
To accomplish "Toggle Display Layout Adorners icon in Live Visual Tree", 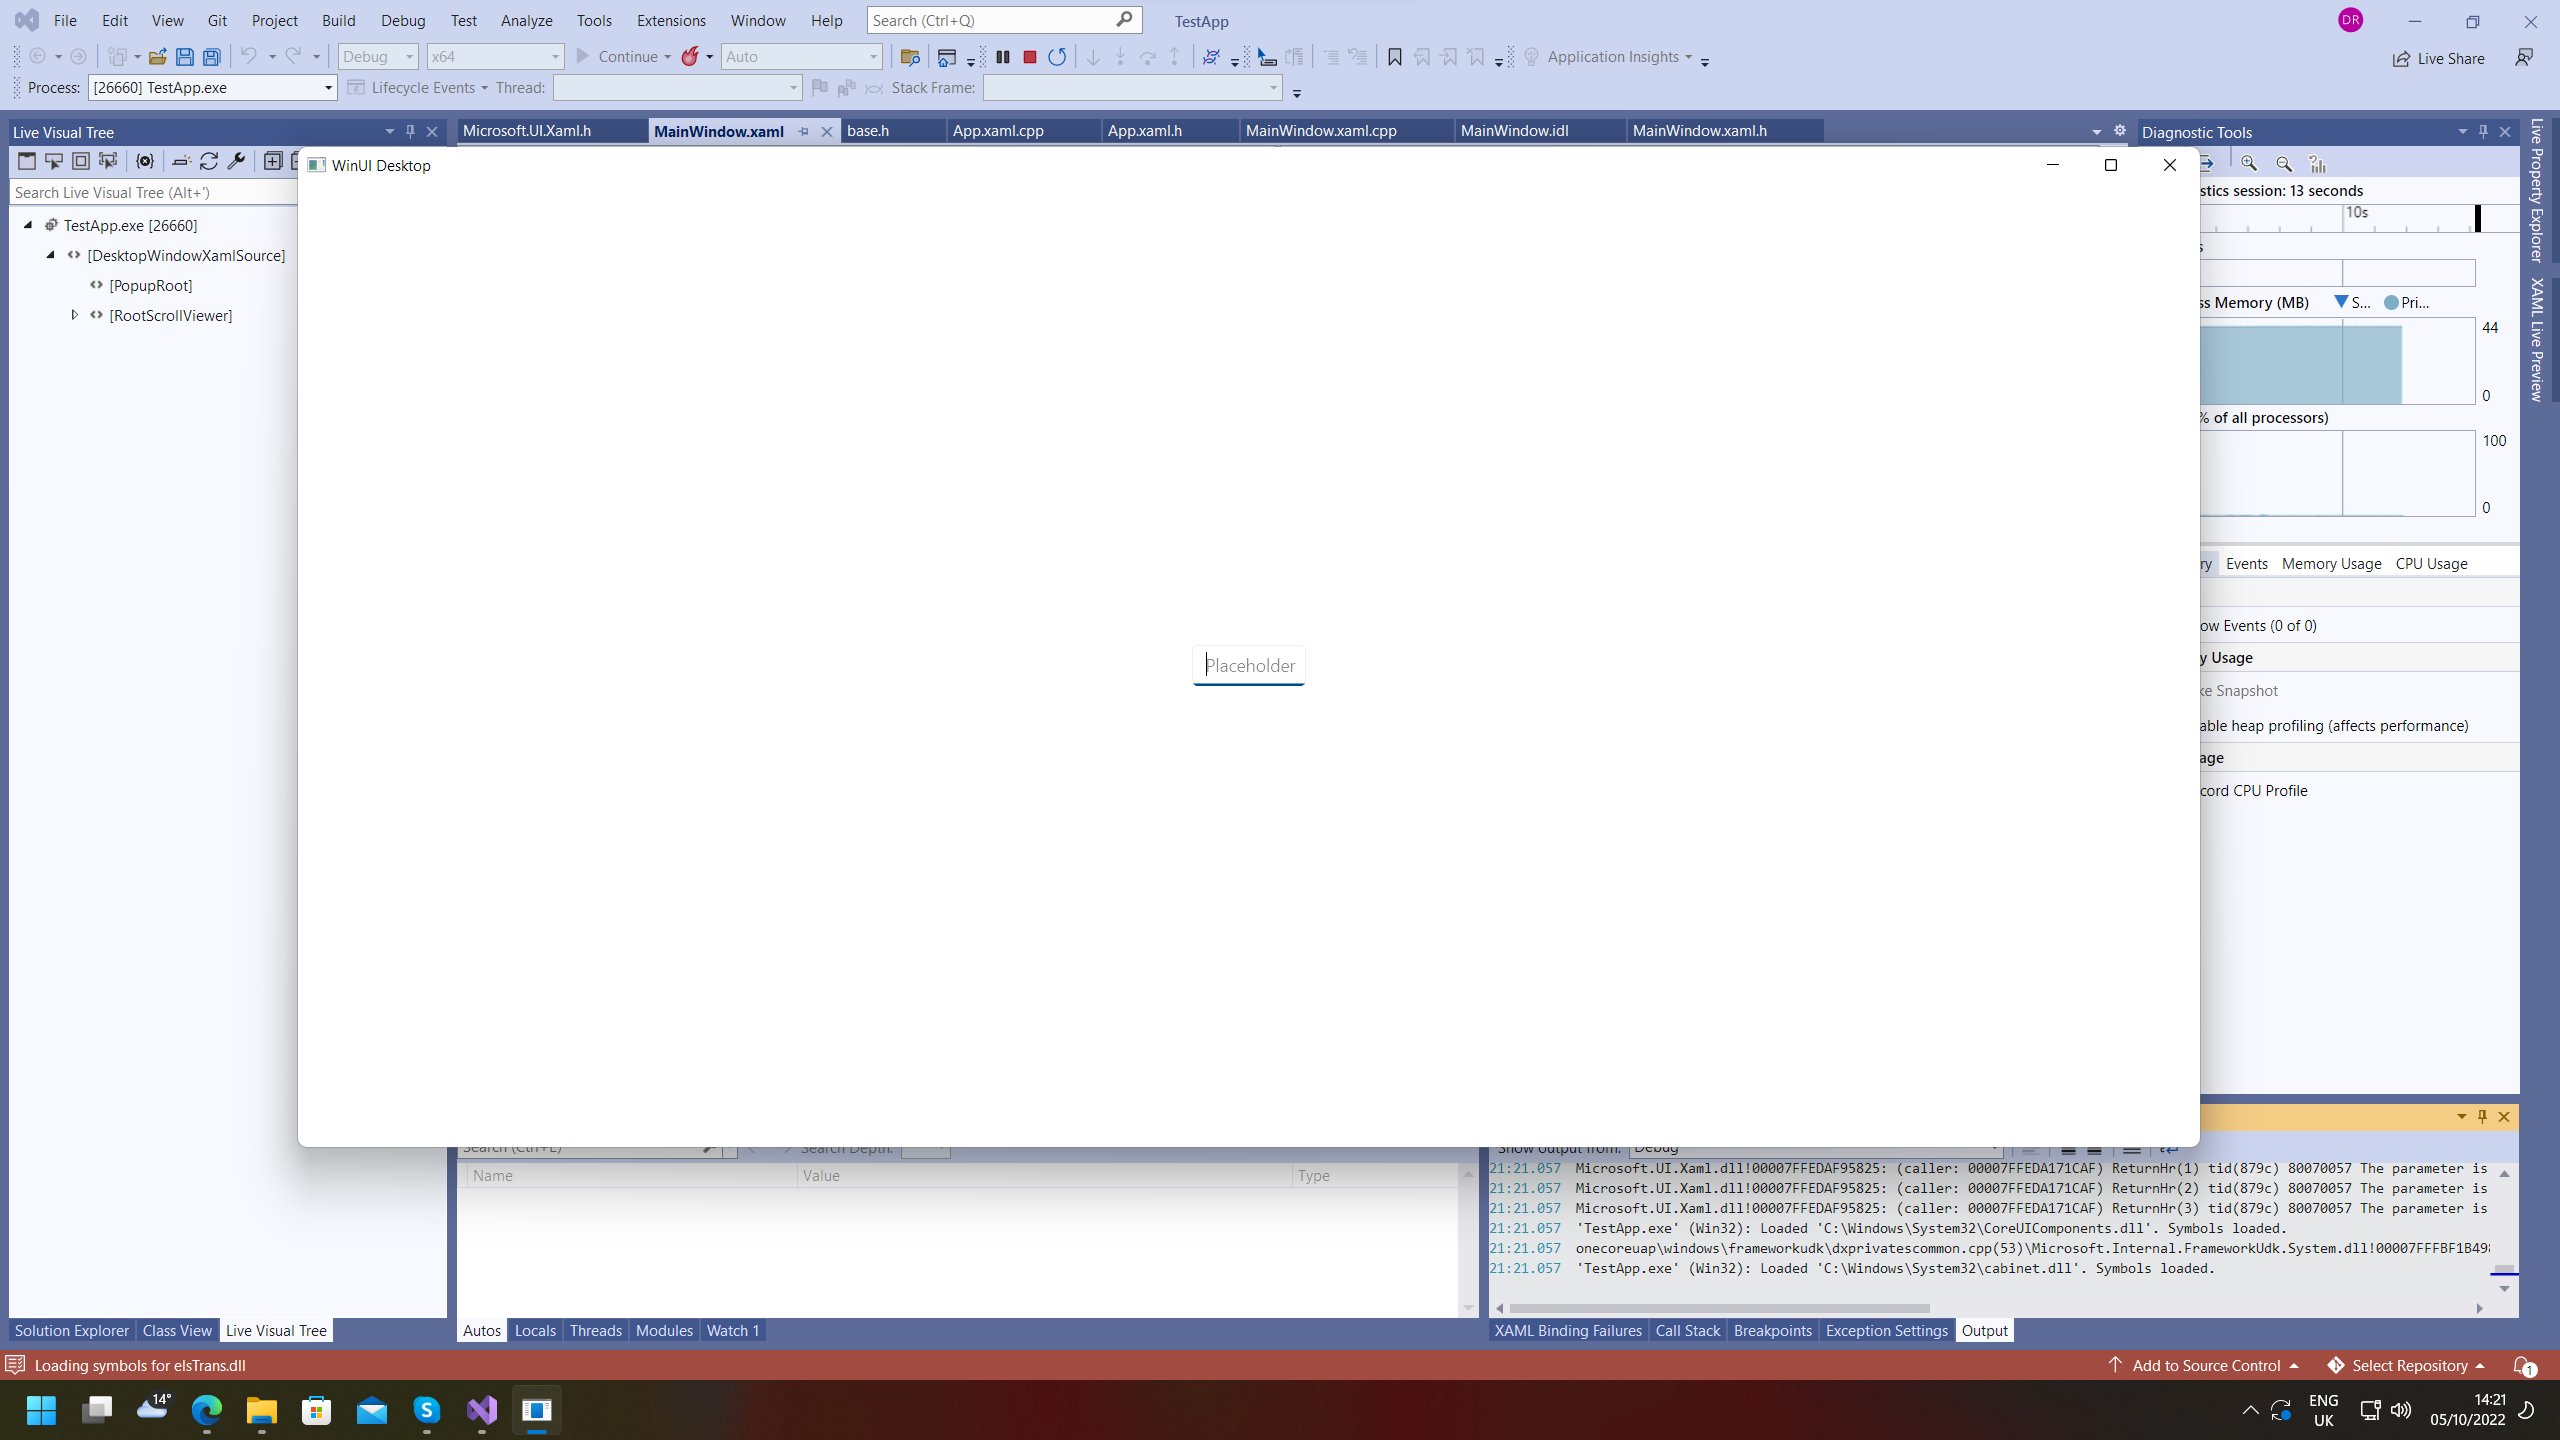I will [81, 161].
